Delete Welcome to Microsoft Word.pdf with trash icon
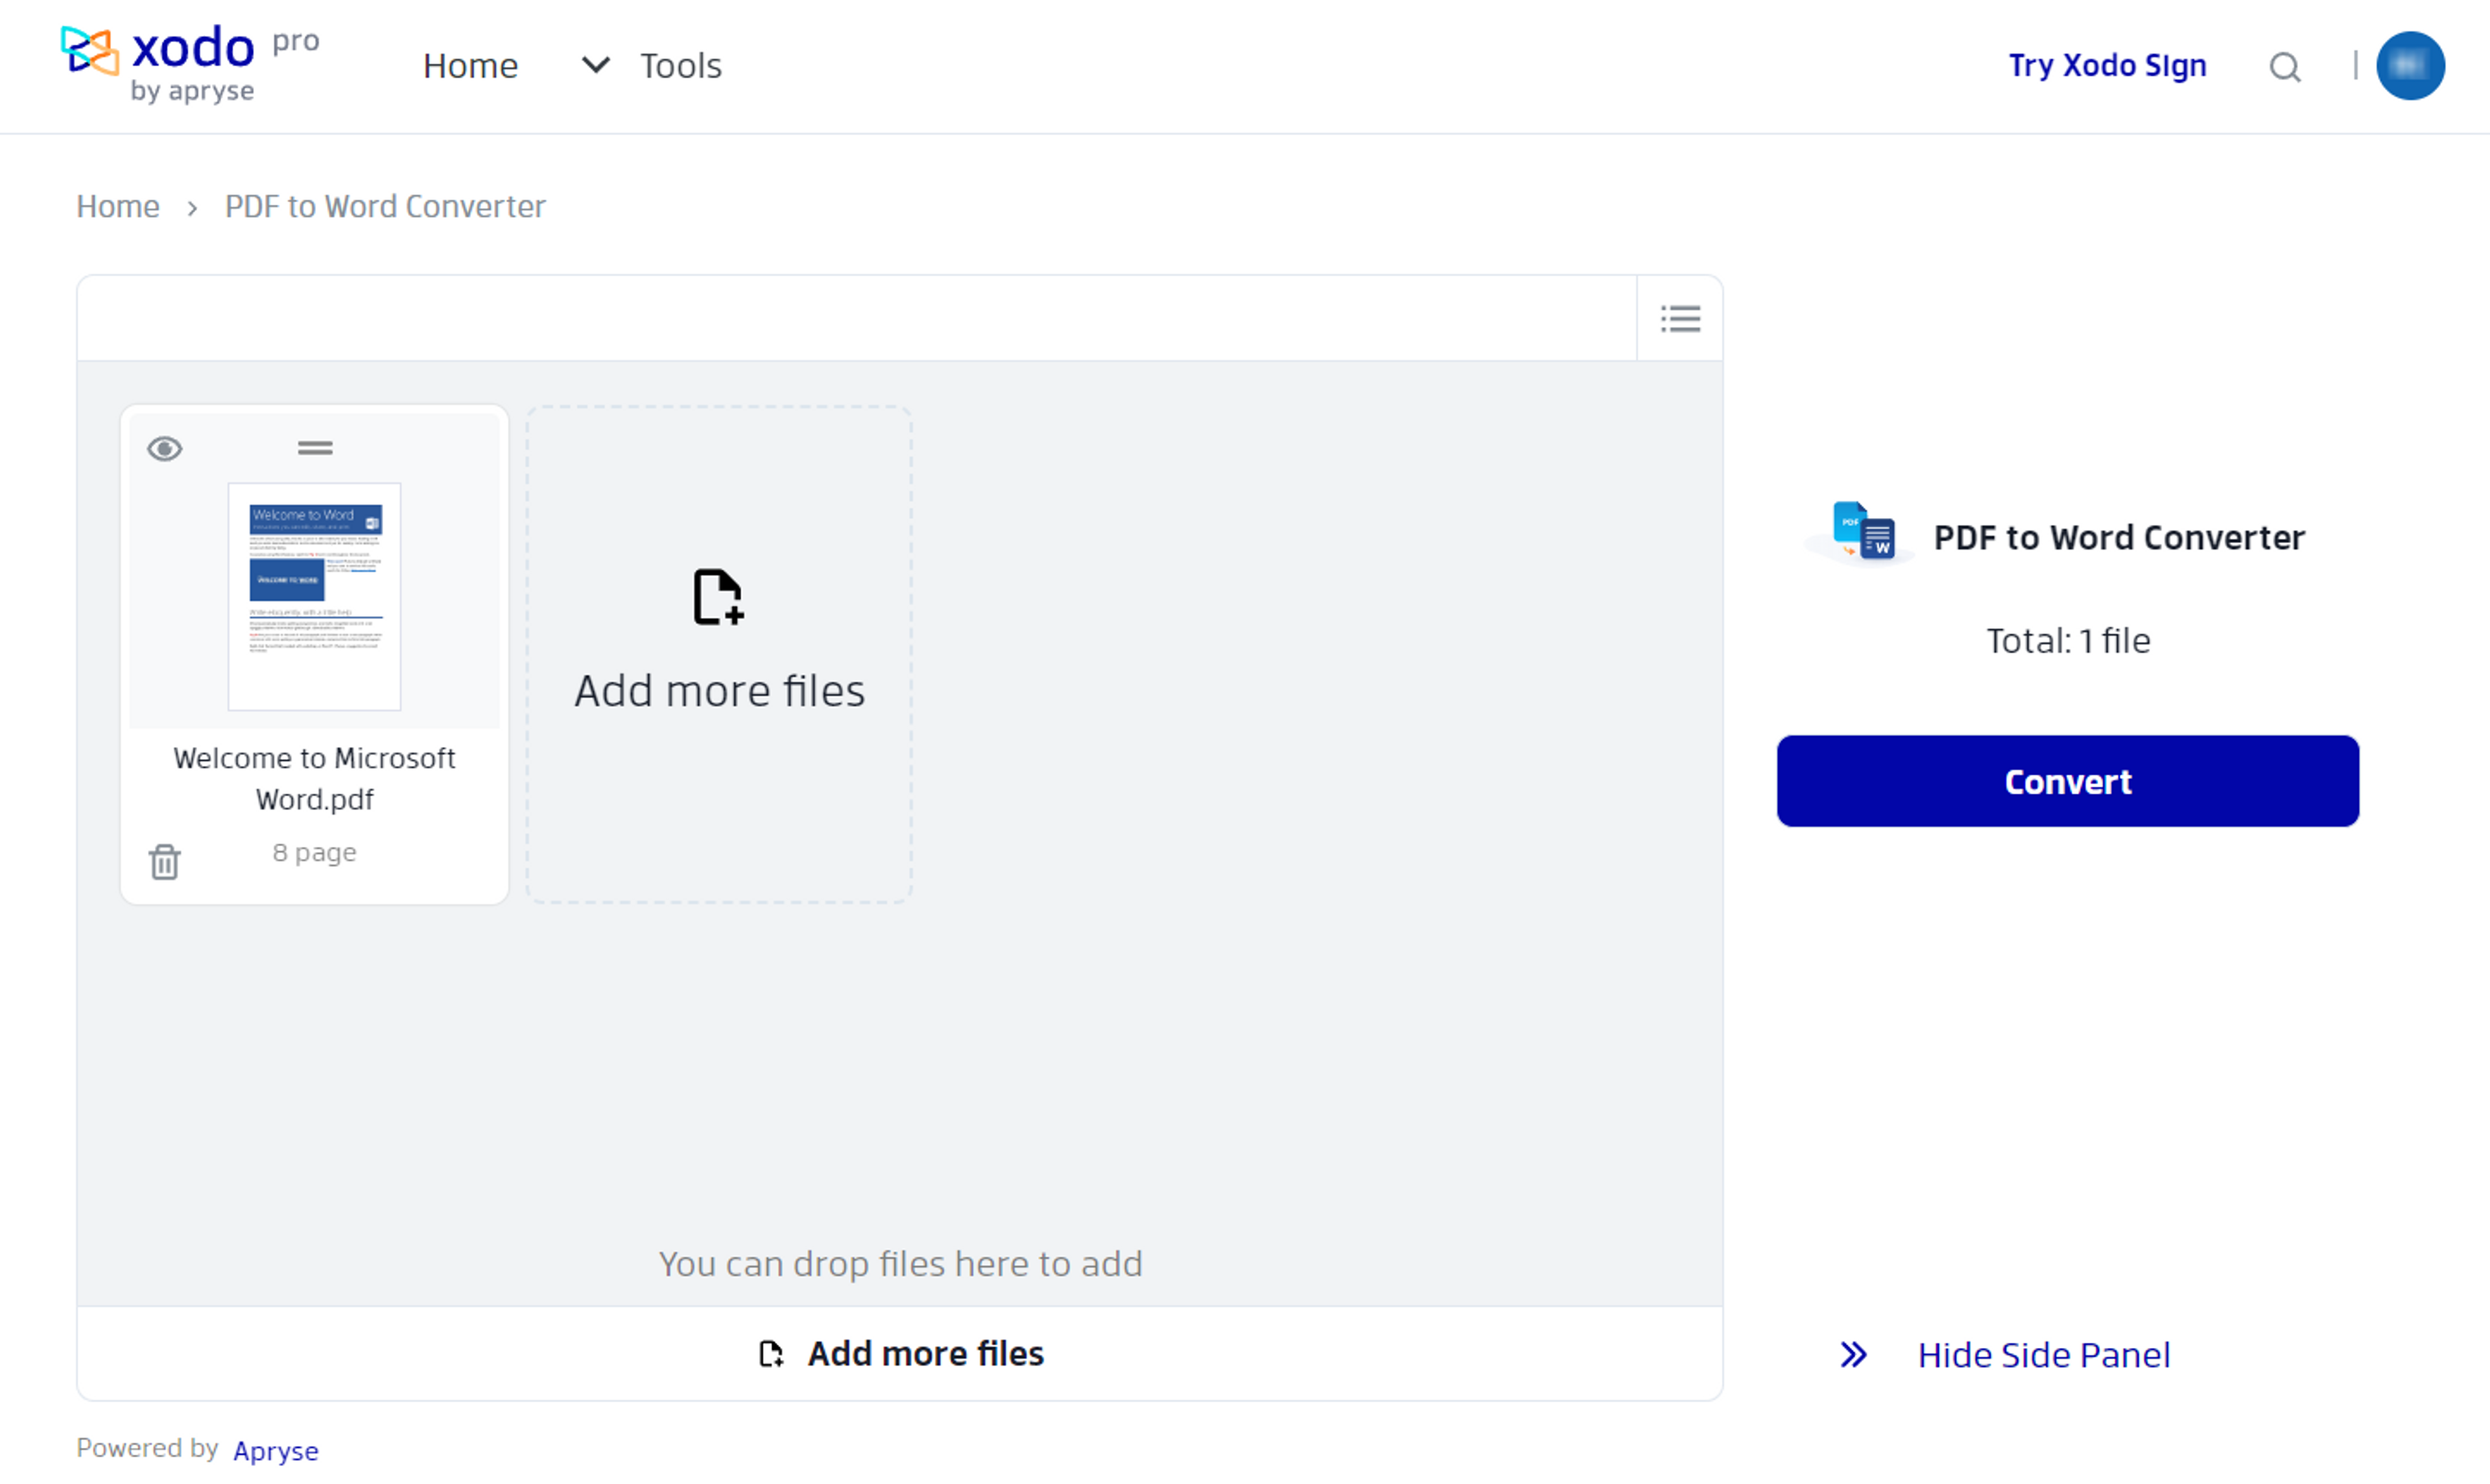The image size is (2490, 1484). 165,861
